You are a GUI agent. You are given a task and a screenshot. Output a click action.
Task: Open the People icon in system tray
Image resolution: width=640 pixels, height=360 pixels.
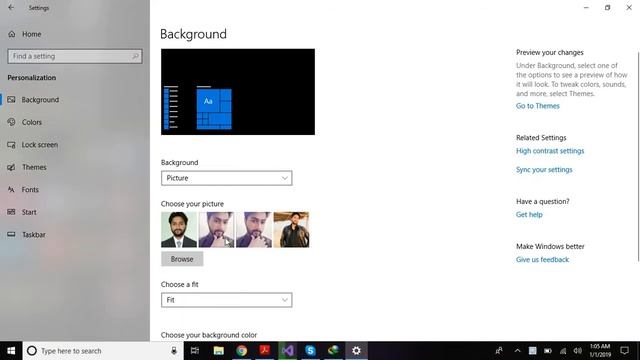499,351
